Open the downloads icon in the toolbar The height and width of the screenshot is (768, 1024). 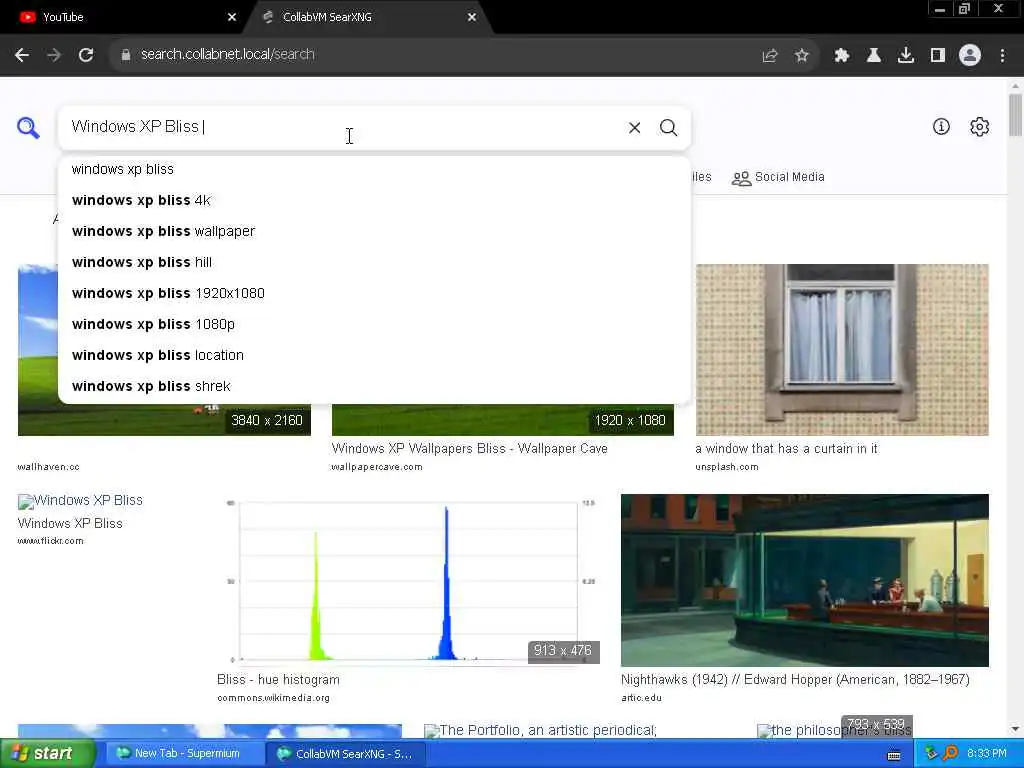[906, 56]
